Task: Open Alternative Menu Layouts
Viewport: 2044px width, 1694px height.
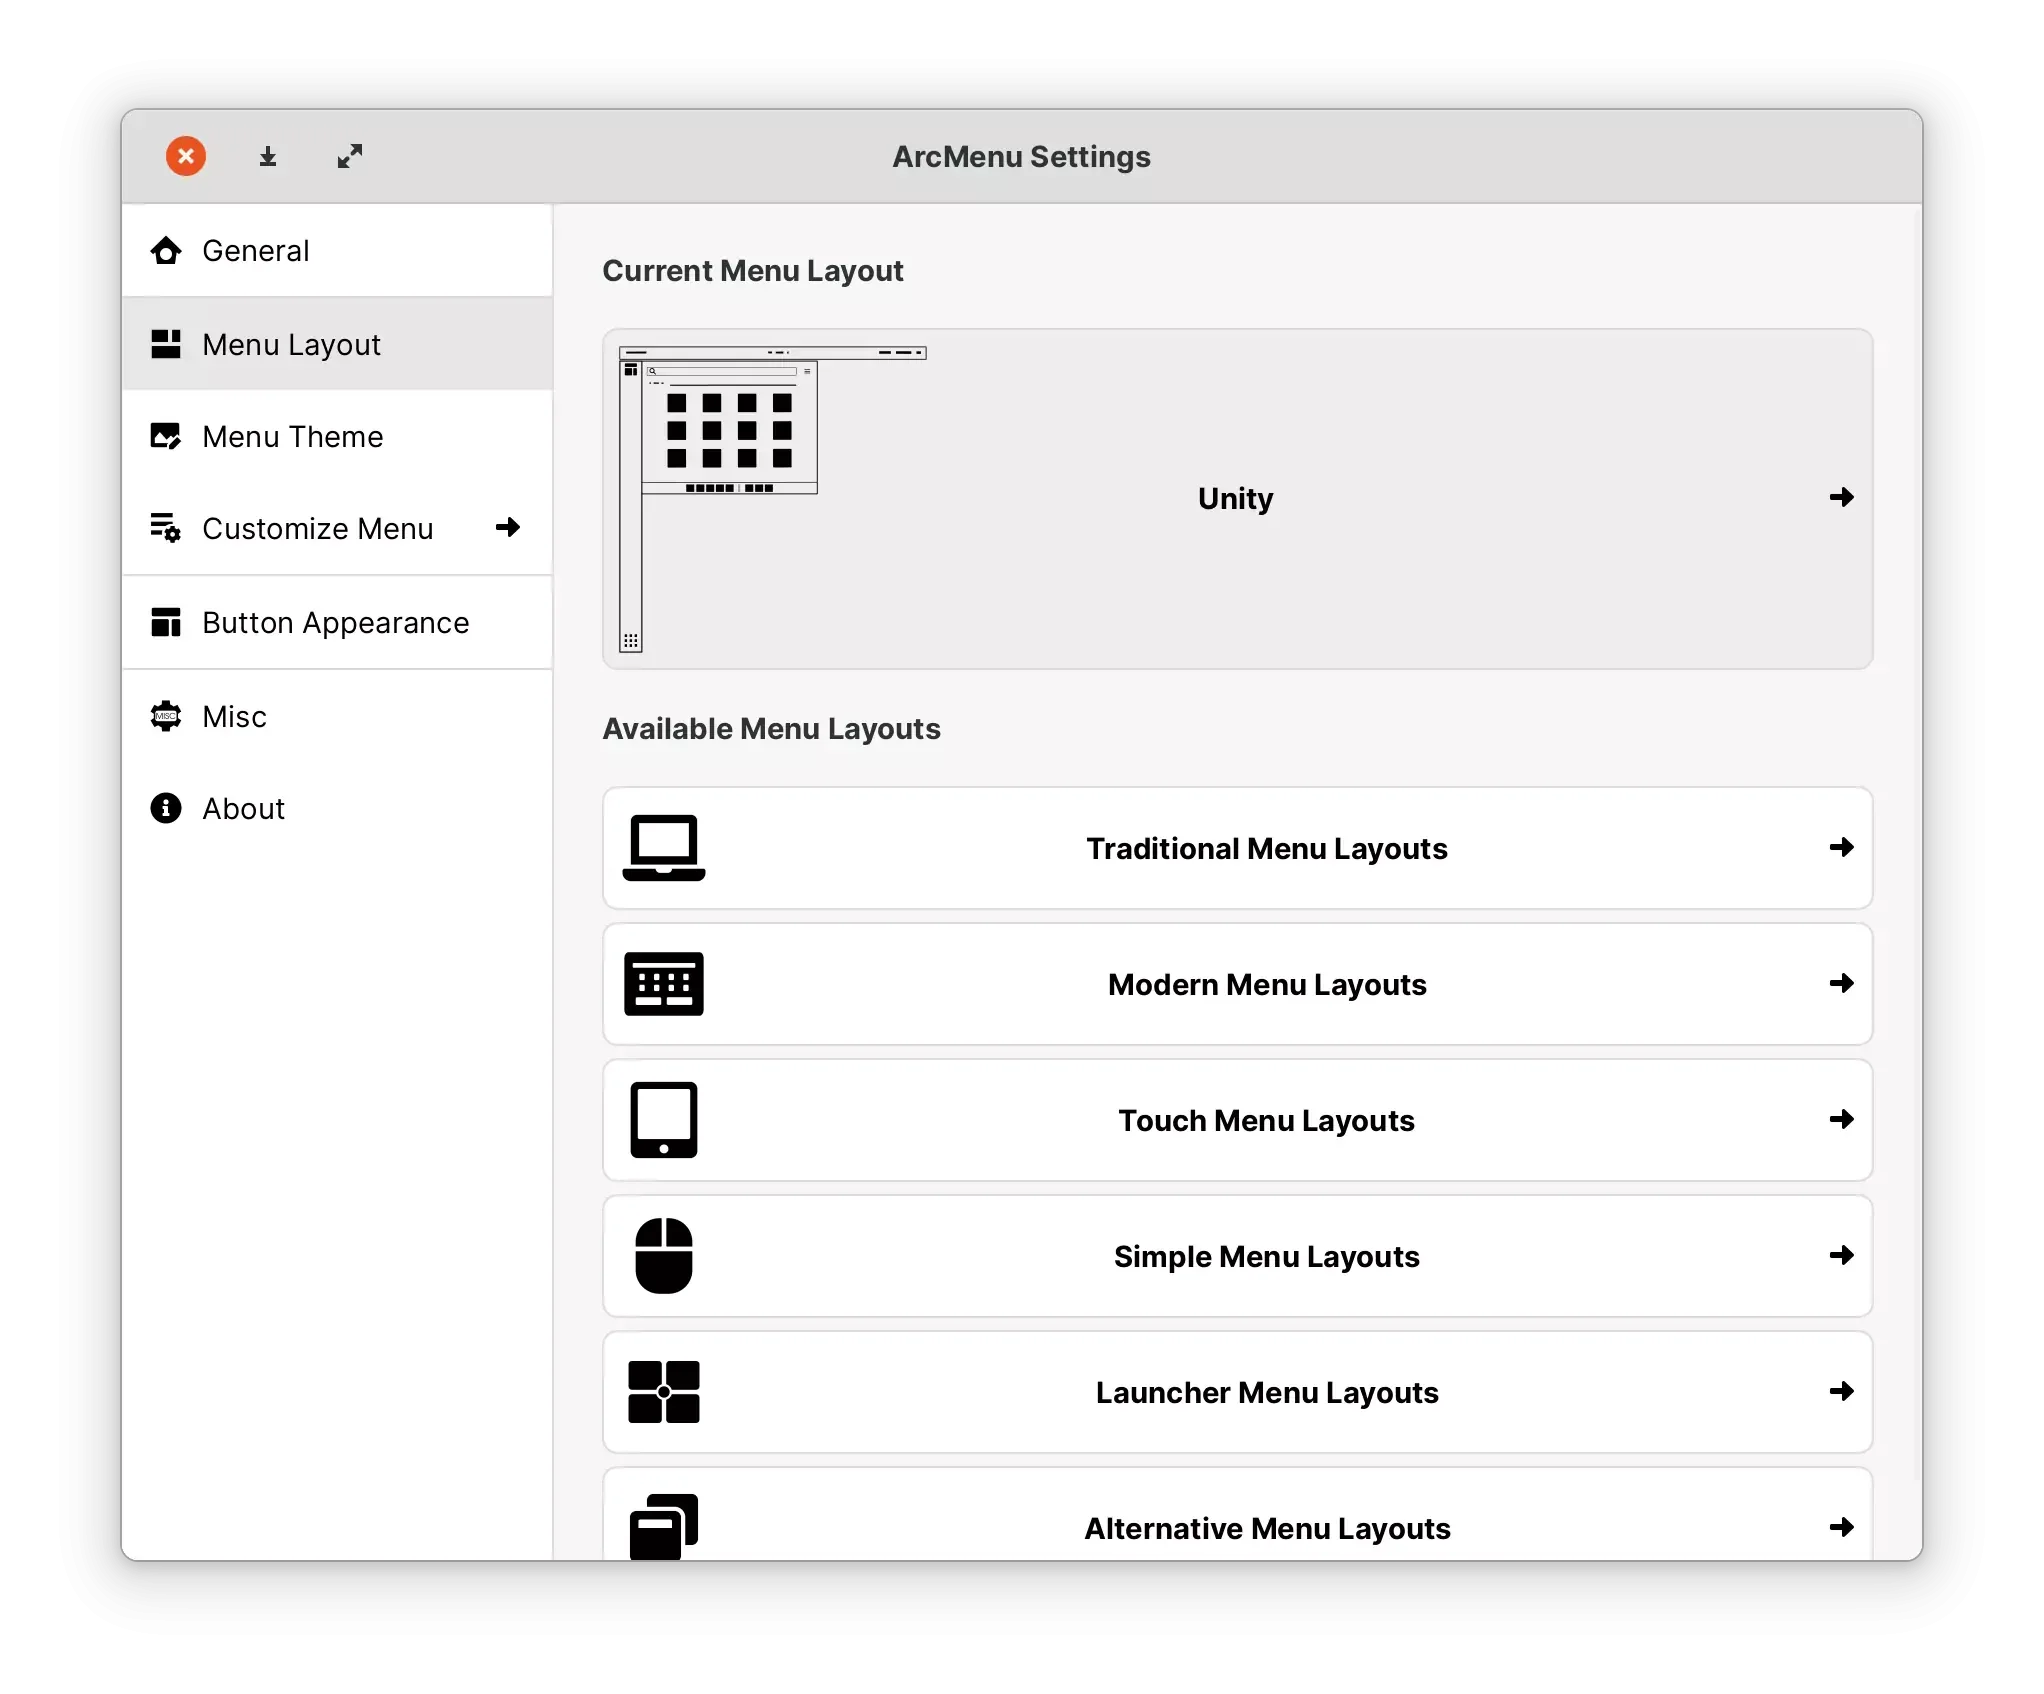Action: (x=1237, y=1515)
